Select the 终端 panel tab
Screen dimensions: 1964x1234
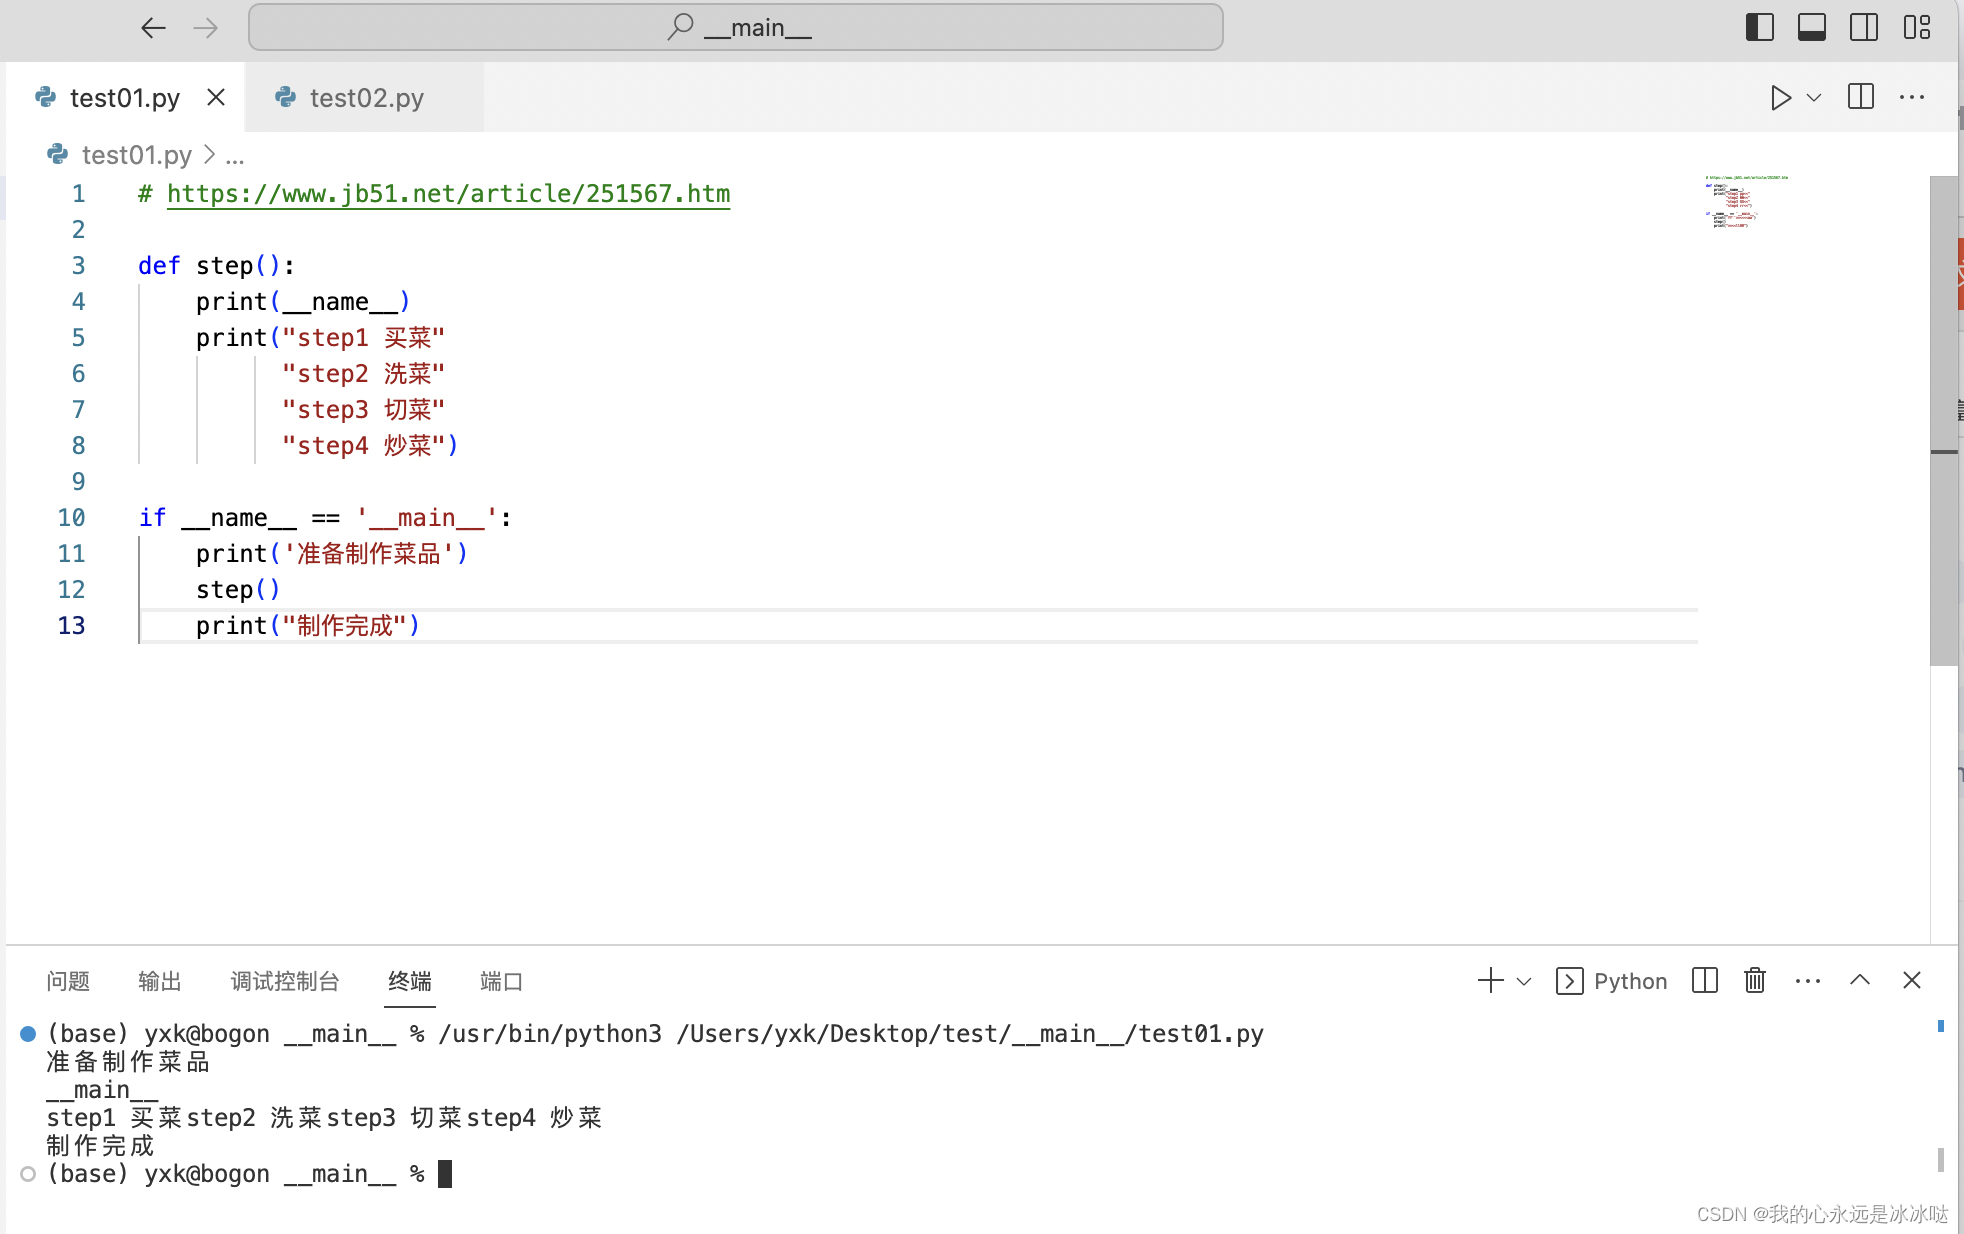pos(410,981)
